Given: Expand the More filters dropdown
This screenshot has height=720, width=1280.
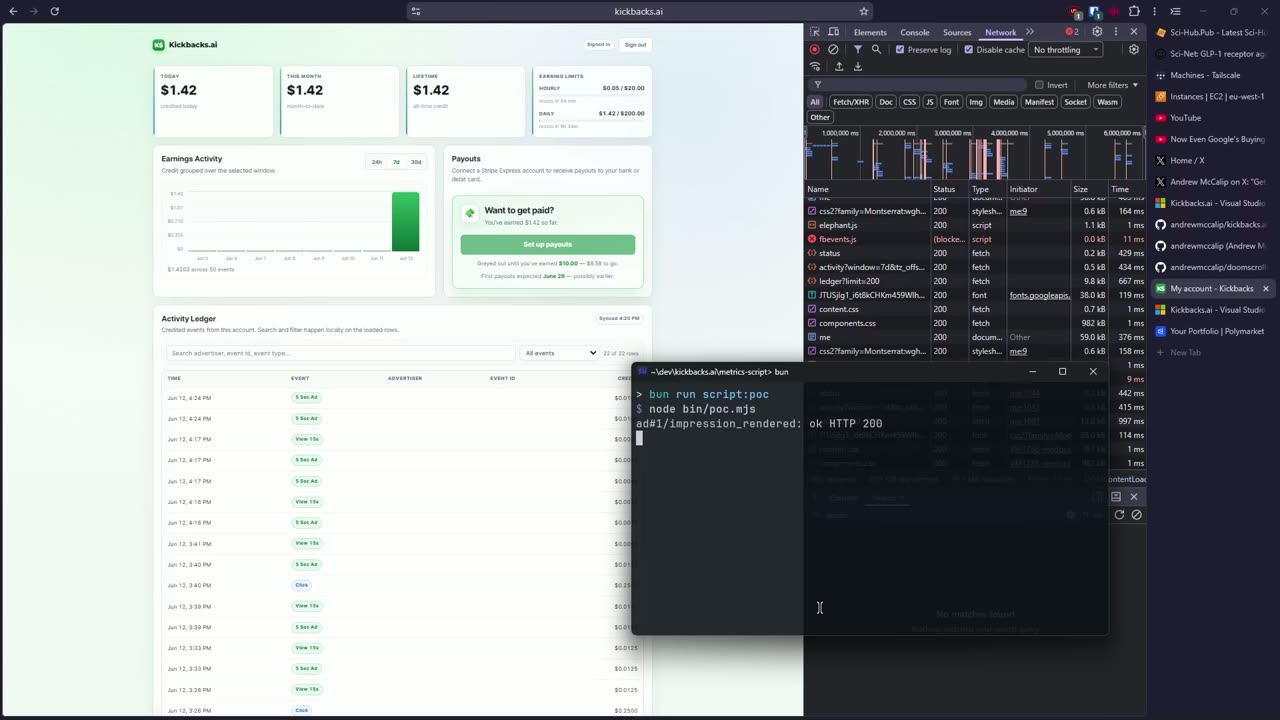Looking at the screenshot, I should (x=1112, y=85).
